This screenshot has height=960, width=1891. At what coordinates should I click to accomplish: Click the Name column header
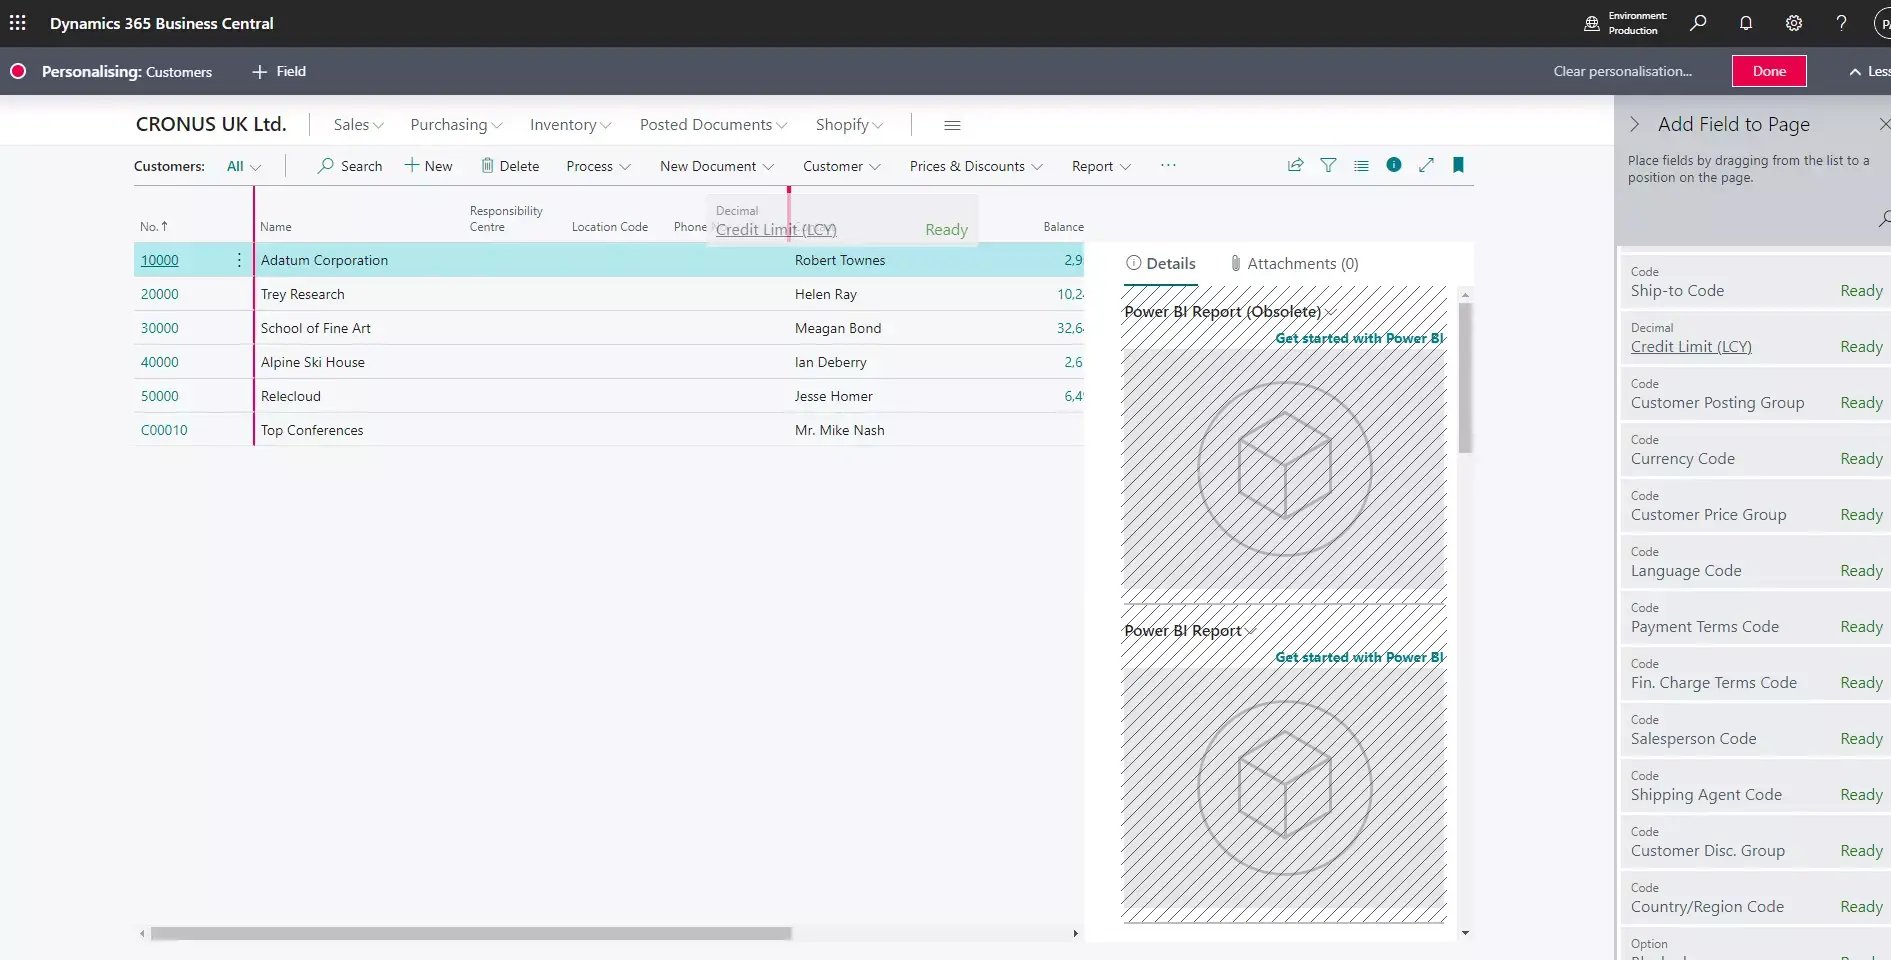276,227
